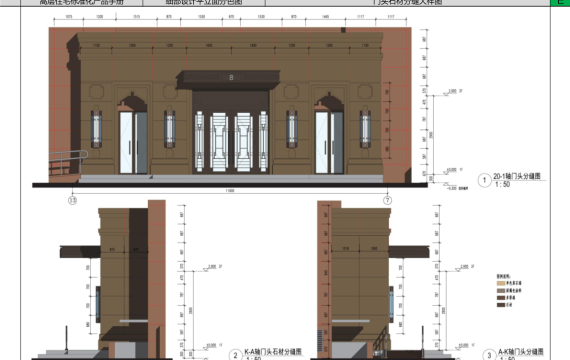Pick the reddish-brown third legend swatch
570x360 pixels.
[x=501, y=297]
